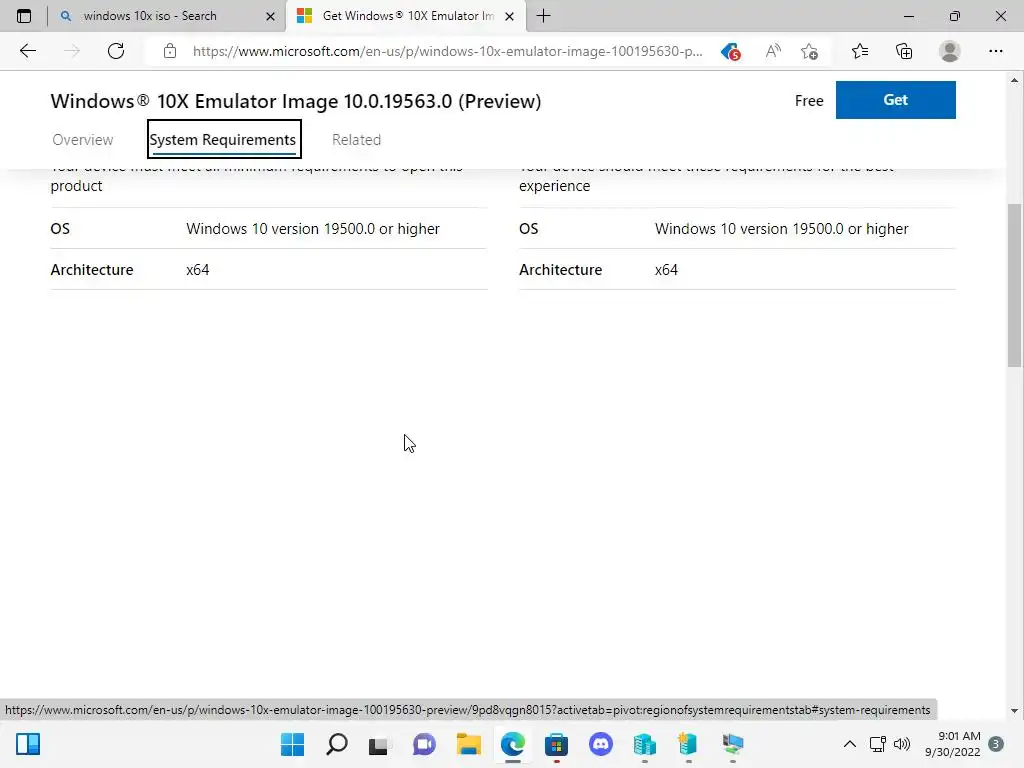Screen dimensions: 1024x768
Task: Switch to the Related tab
Action: [356, 140]
